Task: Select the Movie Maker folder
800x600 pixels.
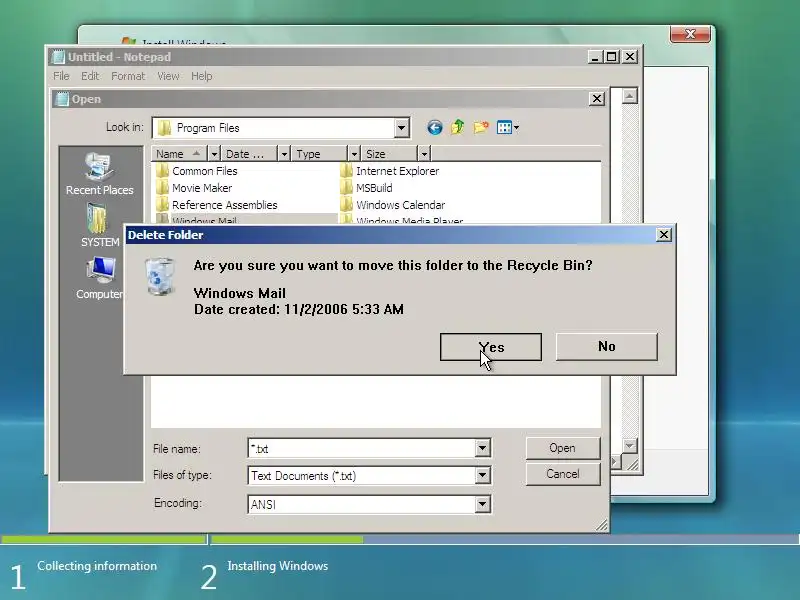Action: (x=194, y=188)
